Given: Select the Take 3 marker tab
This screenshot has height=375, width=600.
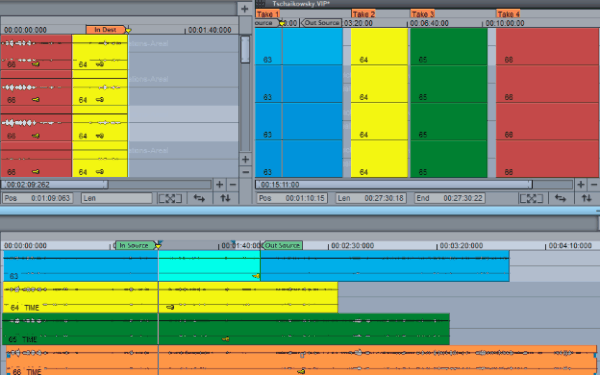Looking at the screenshot, I should click(422, 14).
